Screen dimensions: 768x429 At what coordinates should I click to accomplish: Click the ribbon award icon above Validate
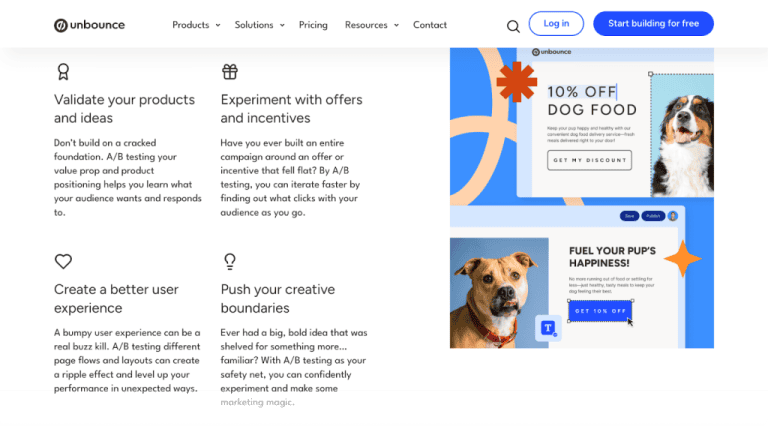63,71
